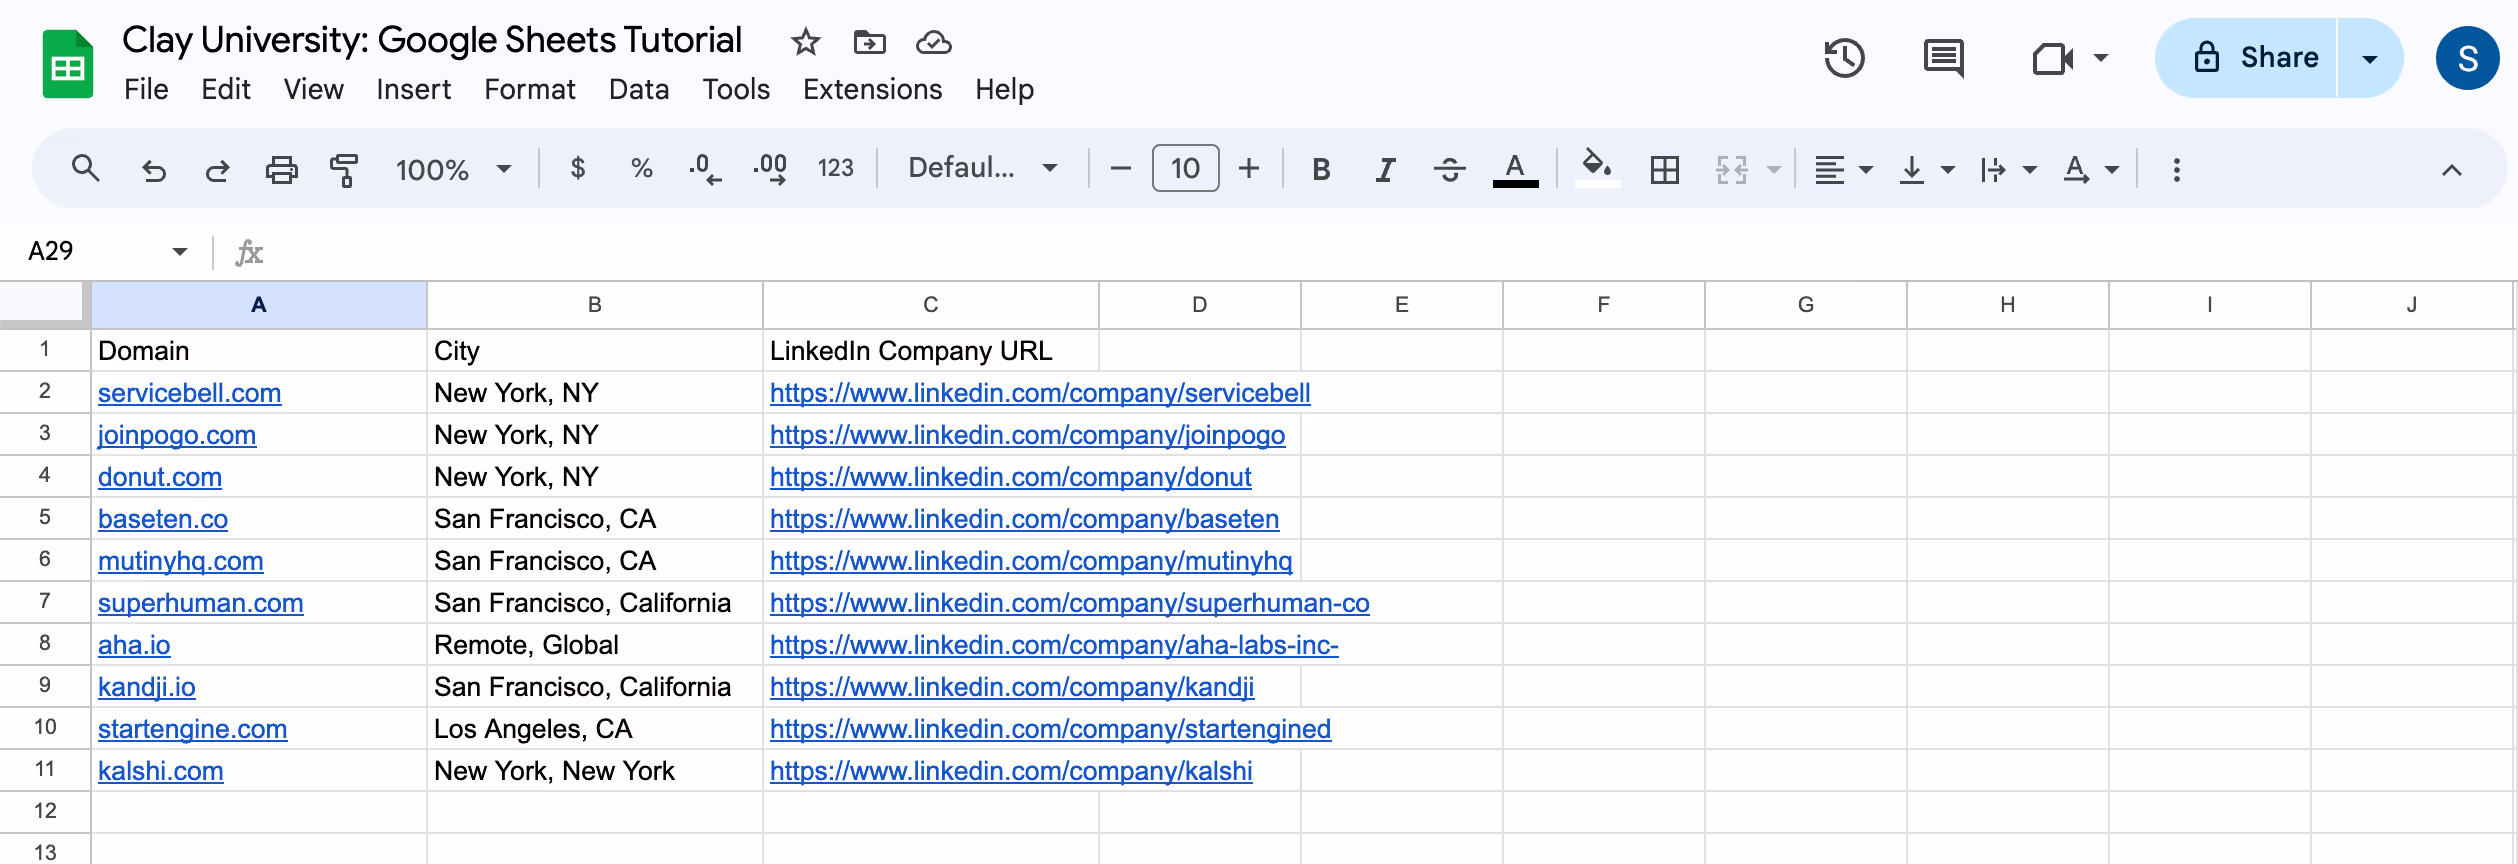
Task: Open the account avatar S
Action: [2467, 58]
